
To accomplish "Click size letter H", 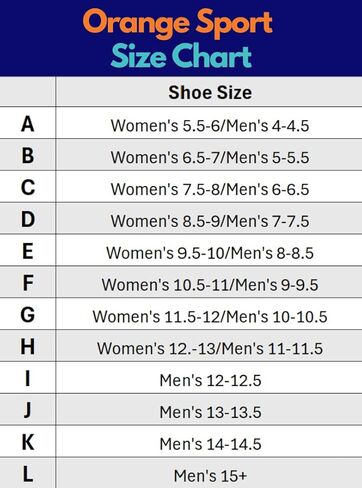I will [28, 347].
